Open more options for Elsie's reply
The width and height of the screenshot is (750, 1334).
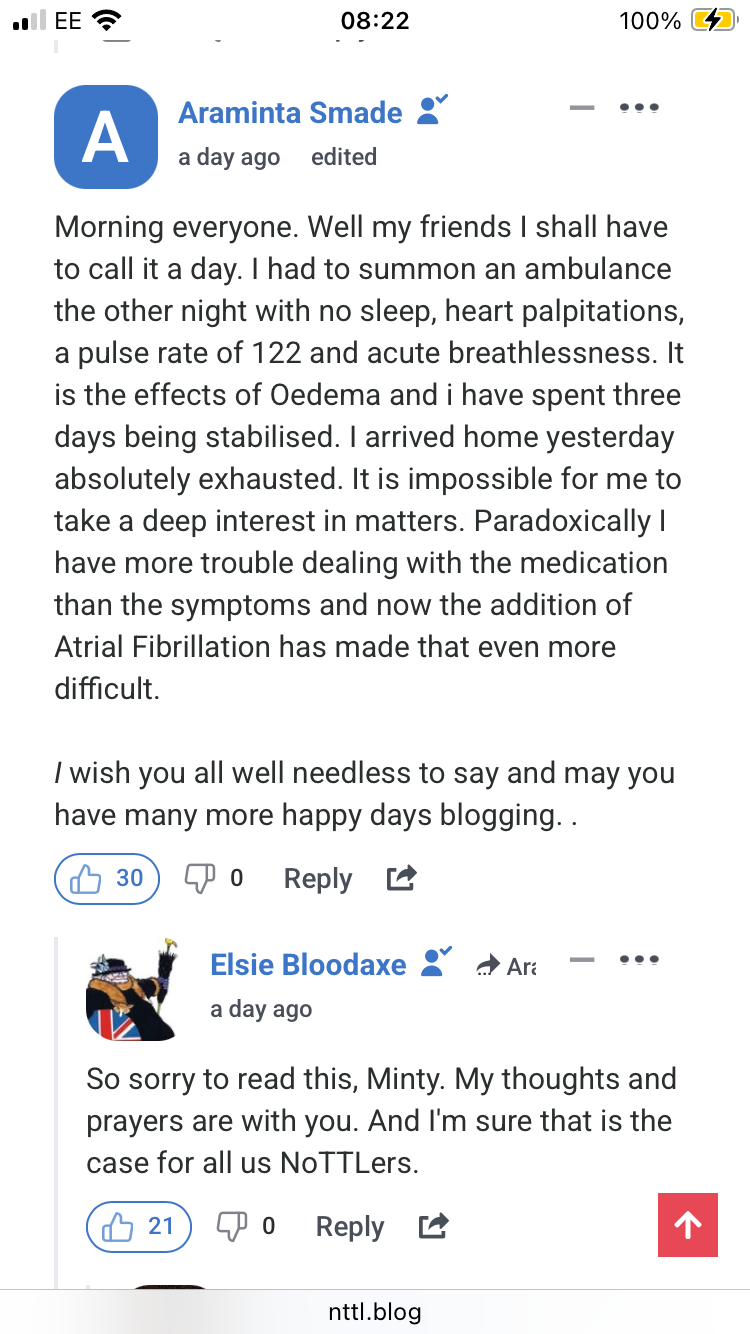(x=639, y=960)
